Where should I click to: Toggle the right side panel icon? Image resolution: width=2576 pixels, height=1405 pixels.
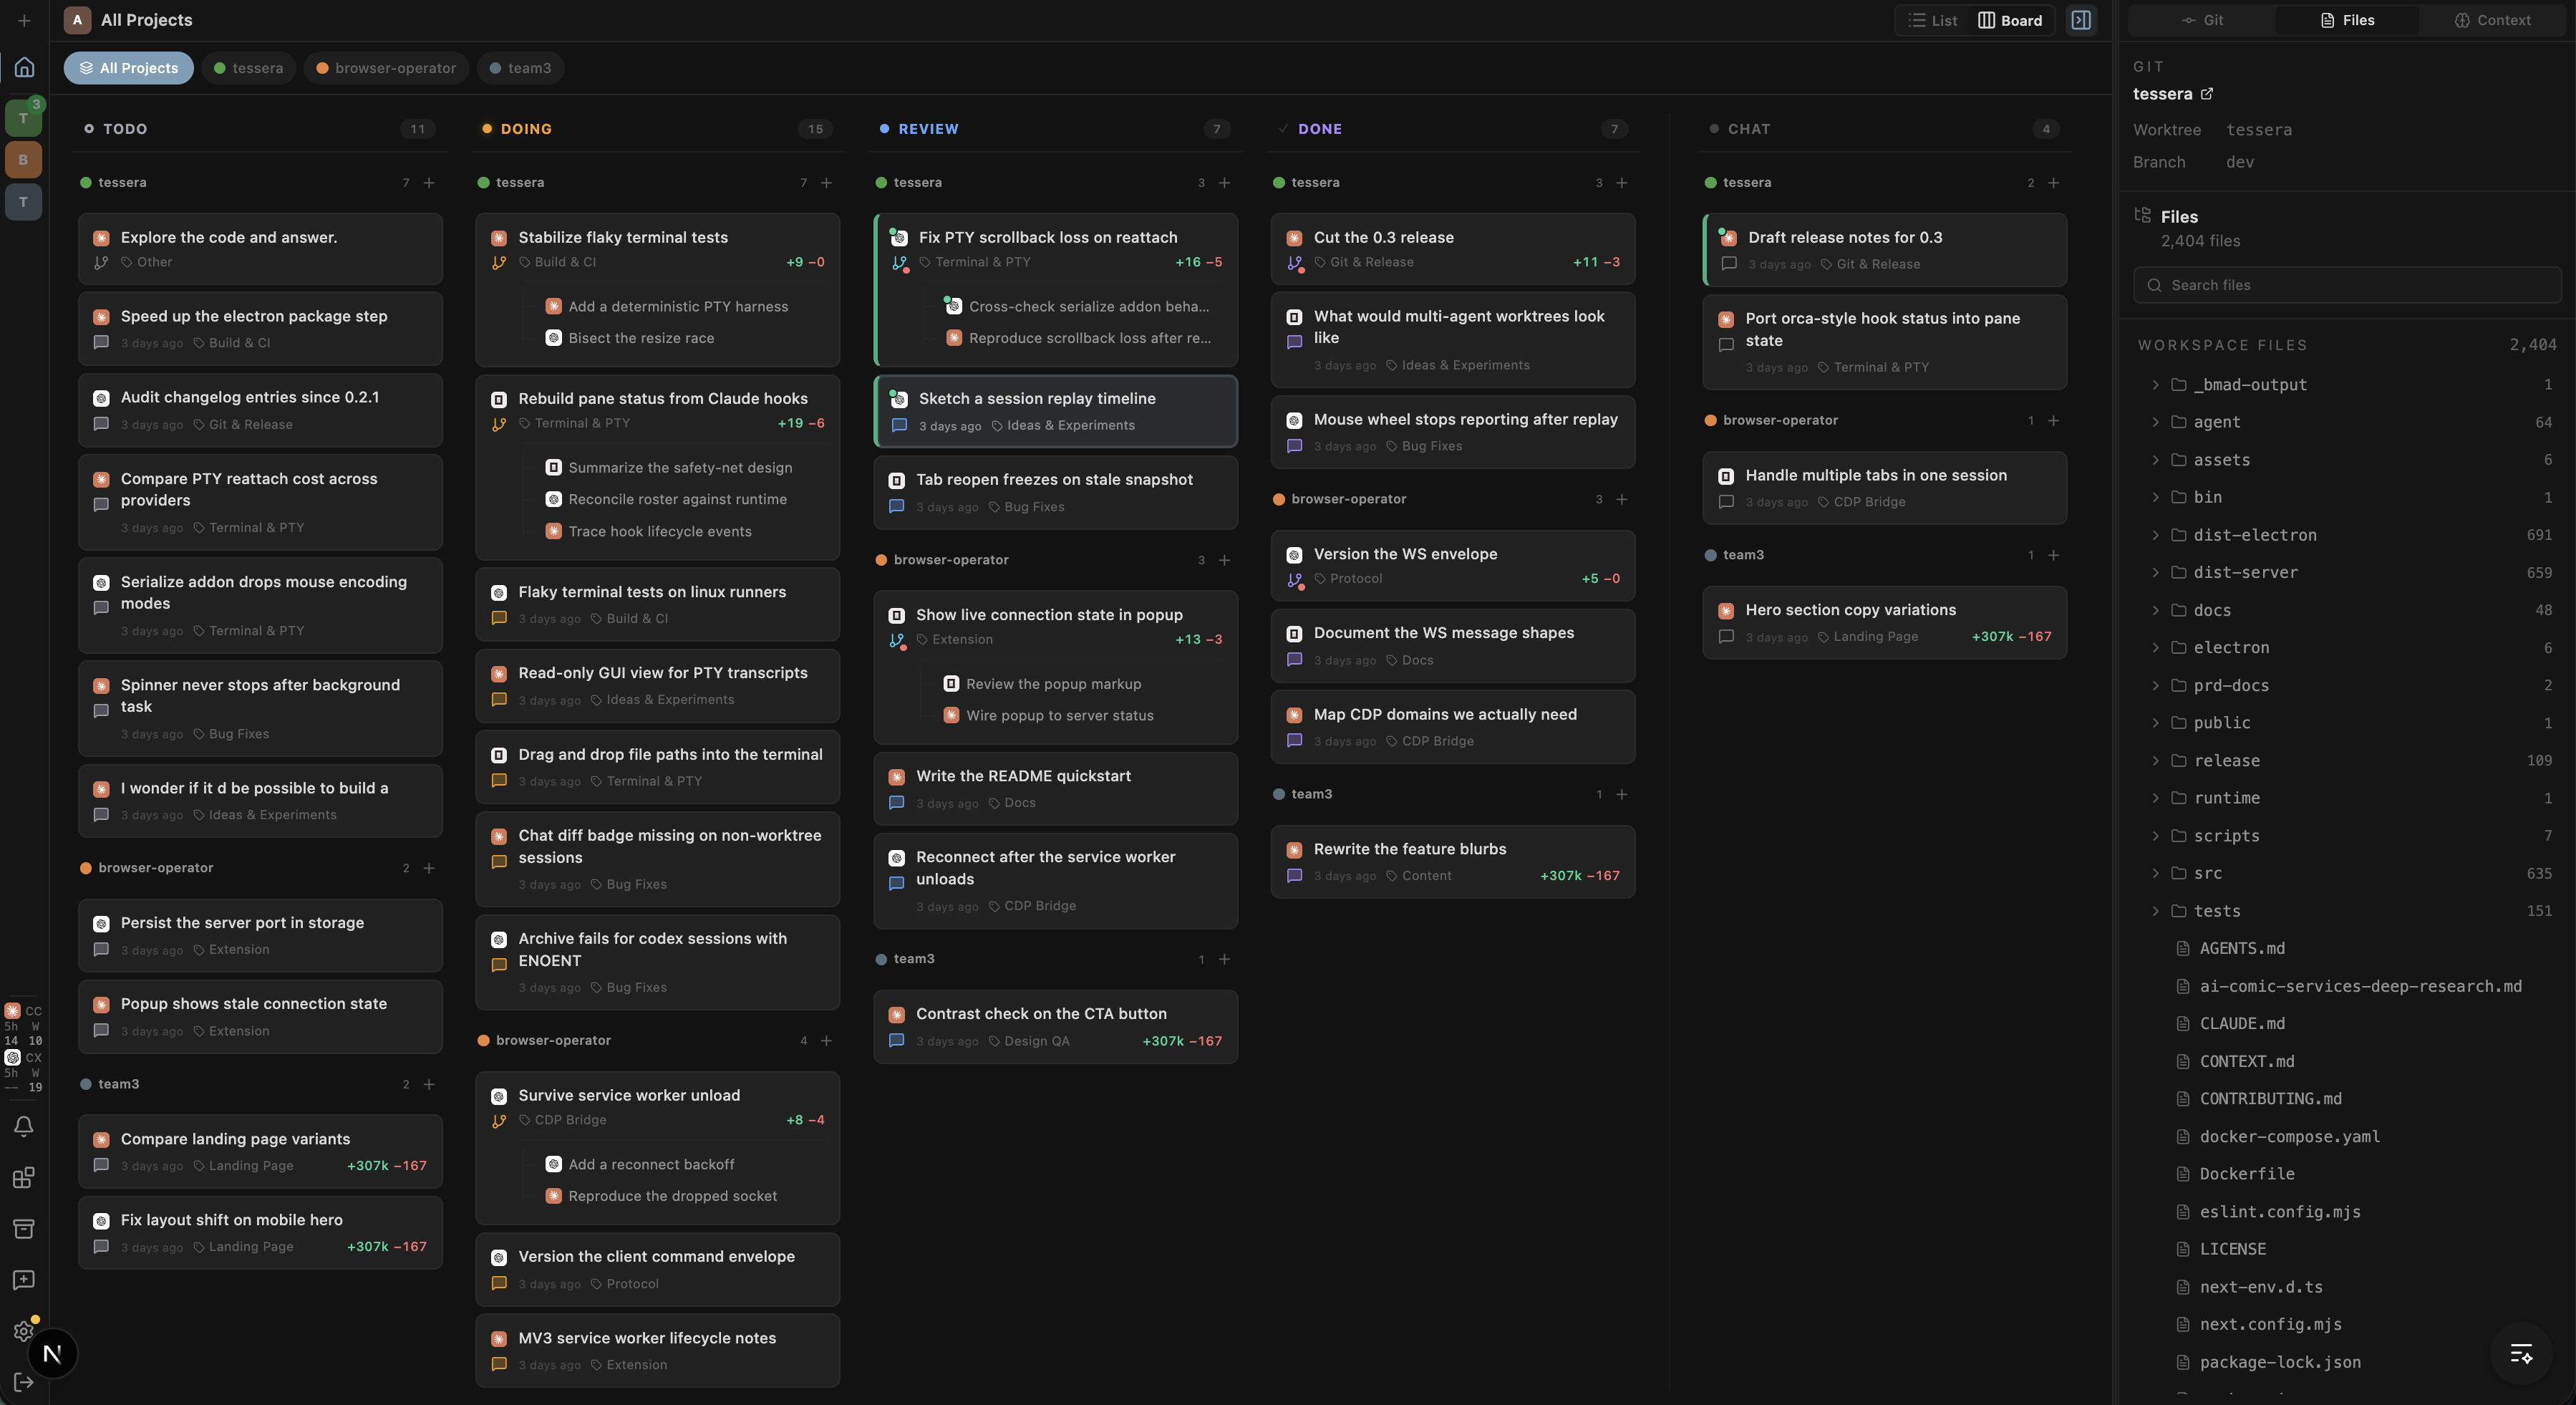pyautogui.click(x=2081, y=20)
